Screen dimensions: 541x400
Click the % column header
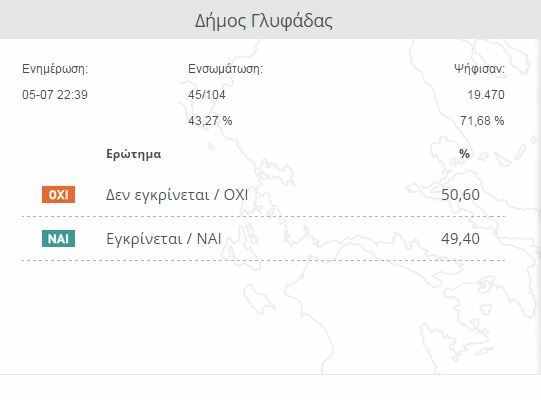pyautogui.click(x=464, y=154)
